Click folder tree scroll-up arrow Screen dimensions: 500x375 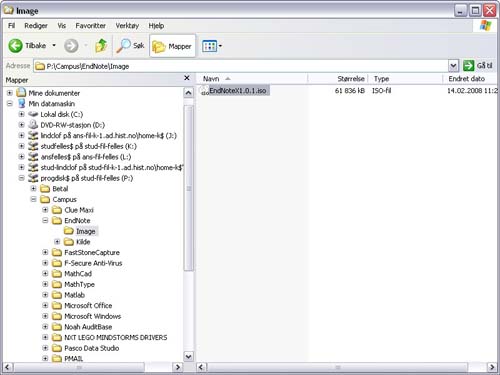click(188, 93)
